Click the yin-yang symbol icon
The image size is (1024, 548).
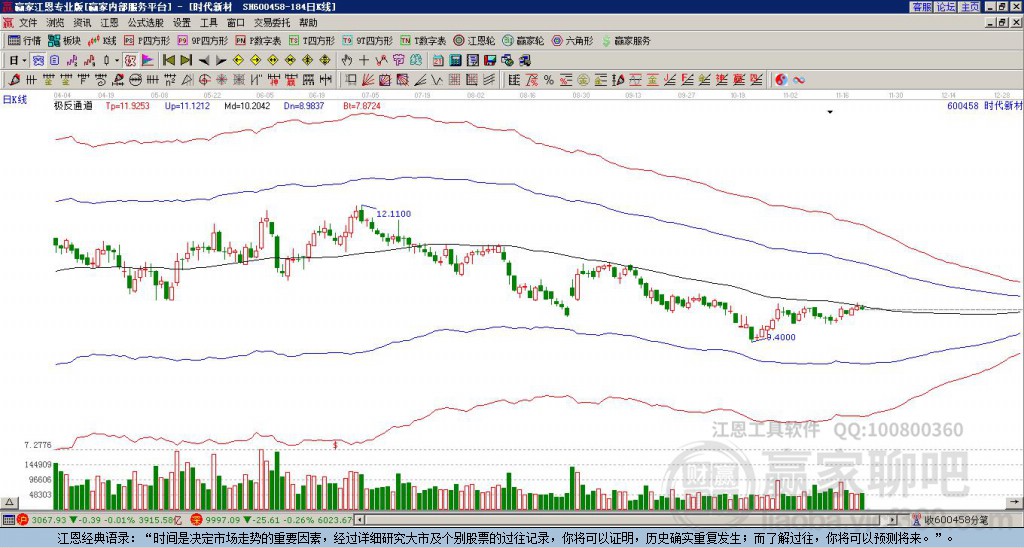pos(782,80)
